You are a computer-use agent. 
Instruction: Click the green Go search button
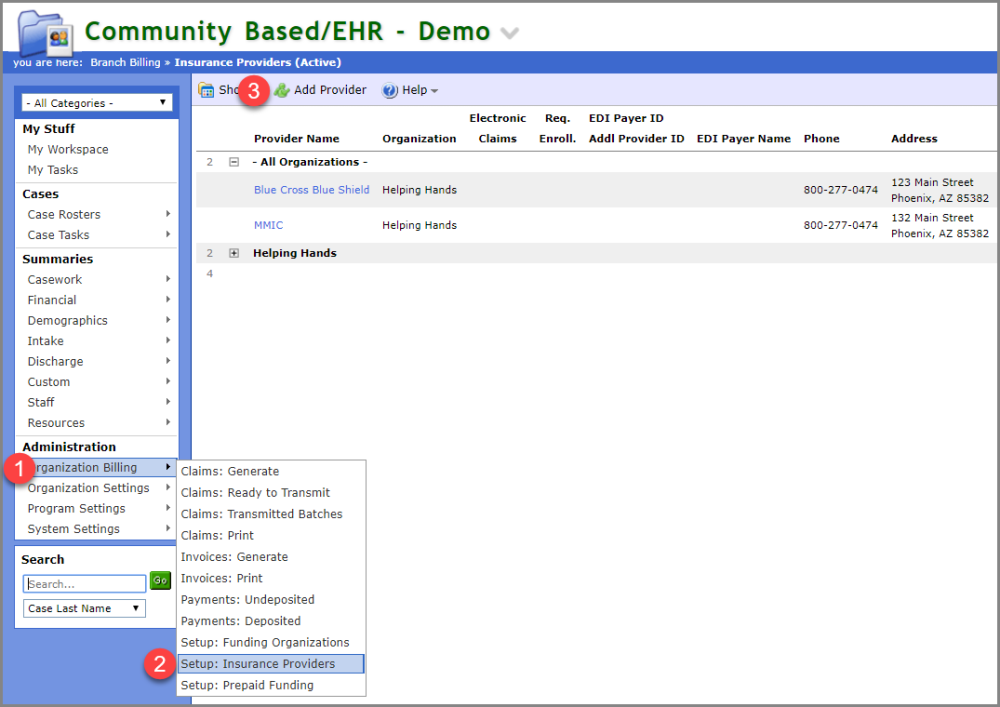coord(160,580)
